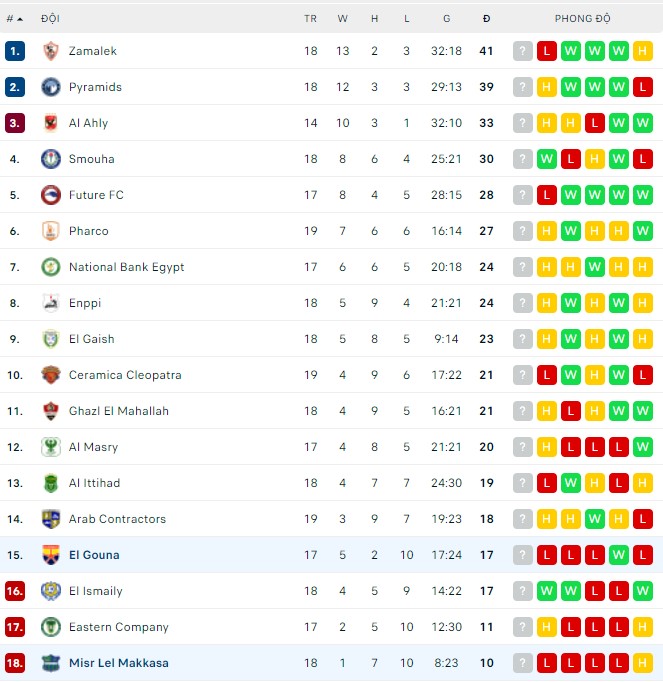Click Ceramica Cleopatra team logo

(x=51, y=375)
